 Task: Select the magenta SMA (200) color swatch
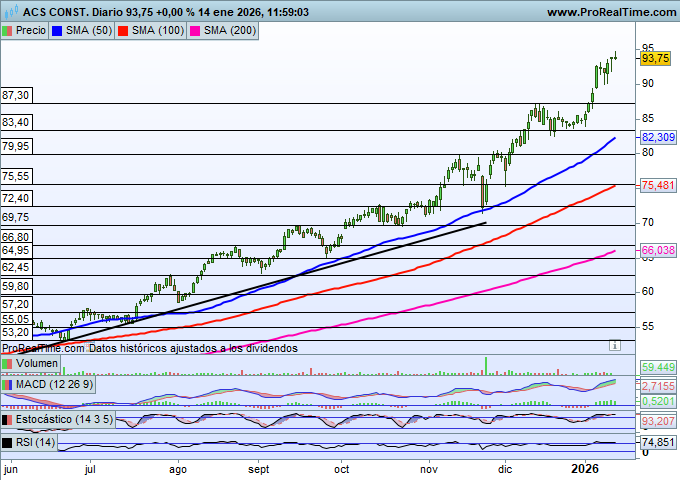click(x=194, y=31)
